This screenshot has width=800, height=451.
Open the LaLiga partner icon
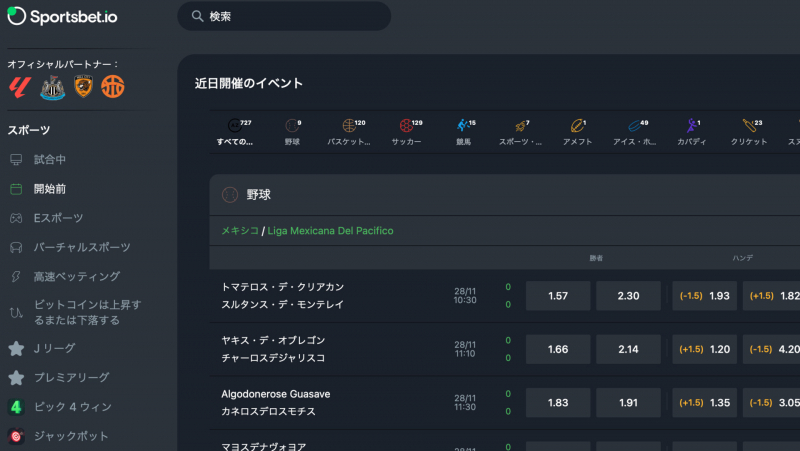20,87
